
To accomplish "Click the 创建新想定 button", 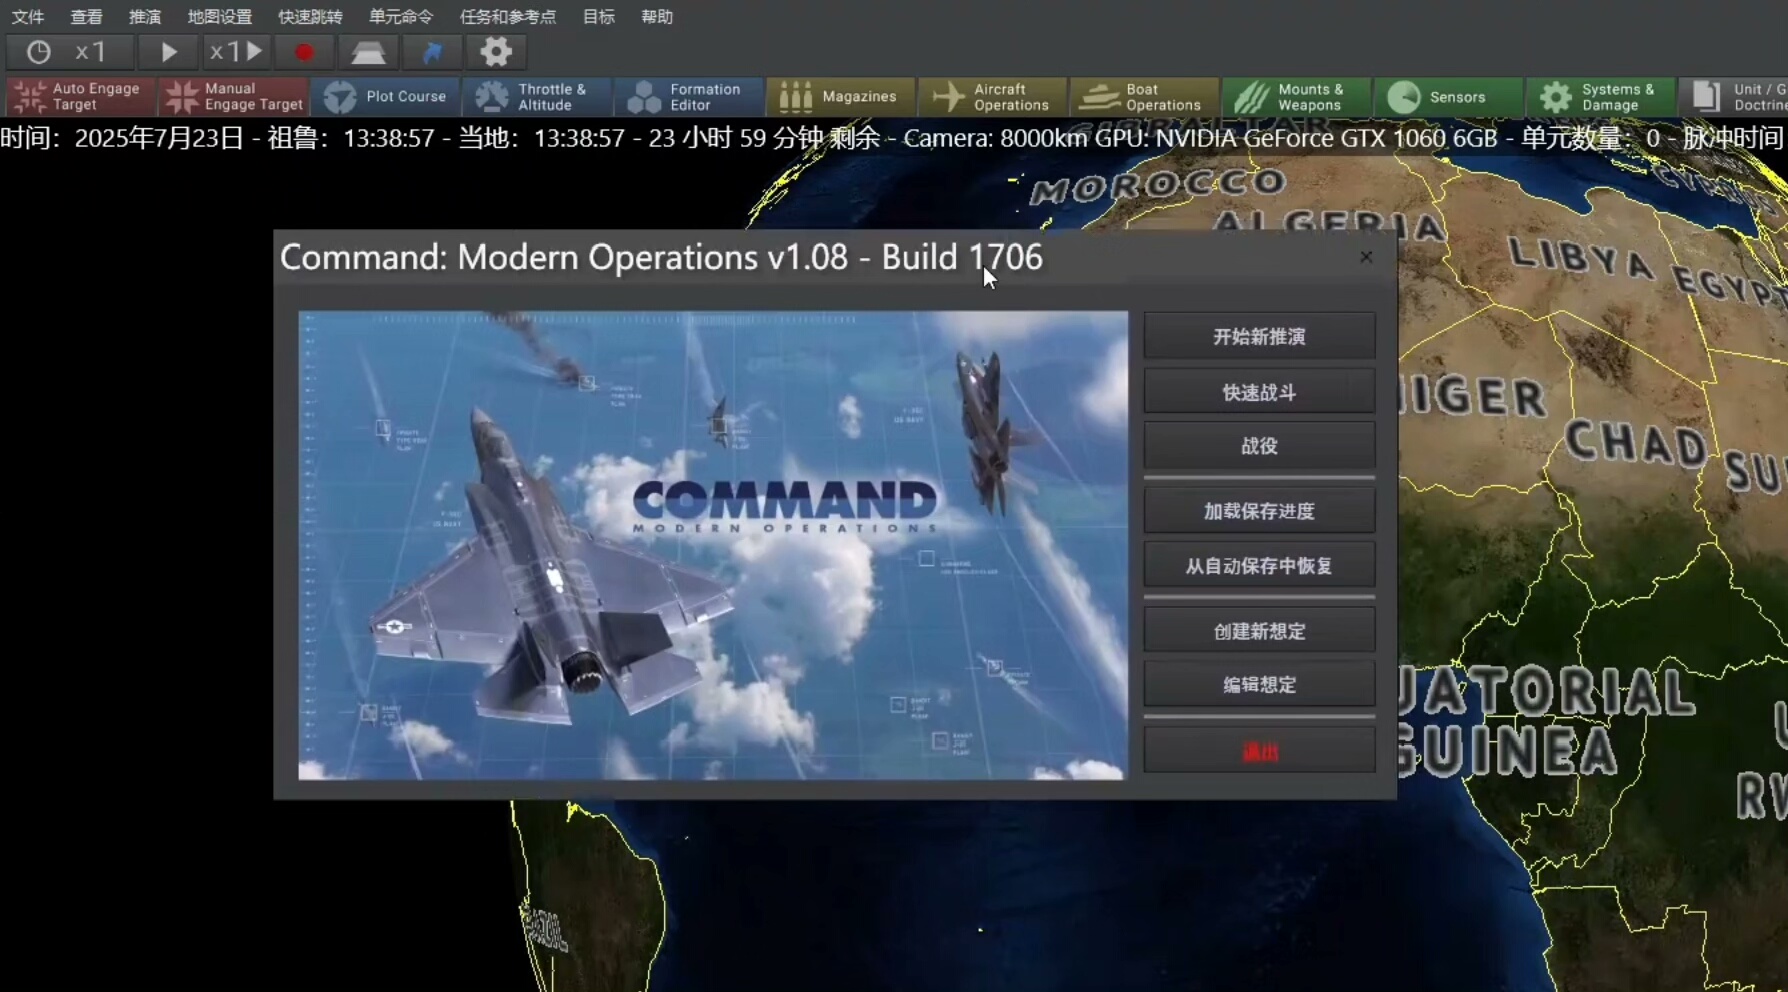I will coord(1259,631).
